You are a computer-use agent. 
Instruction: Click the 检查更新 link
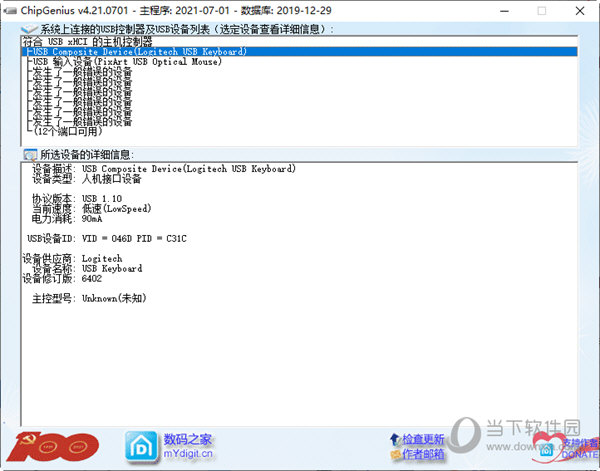(423, 439)
